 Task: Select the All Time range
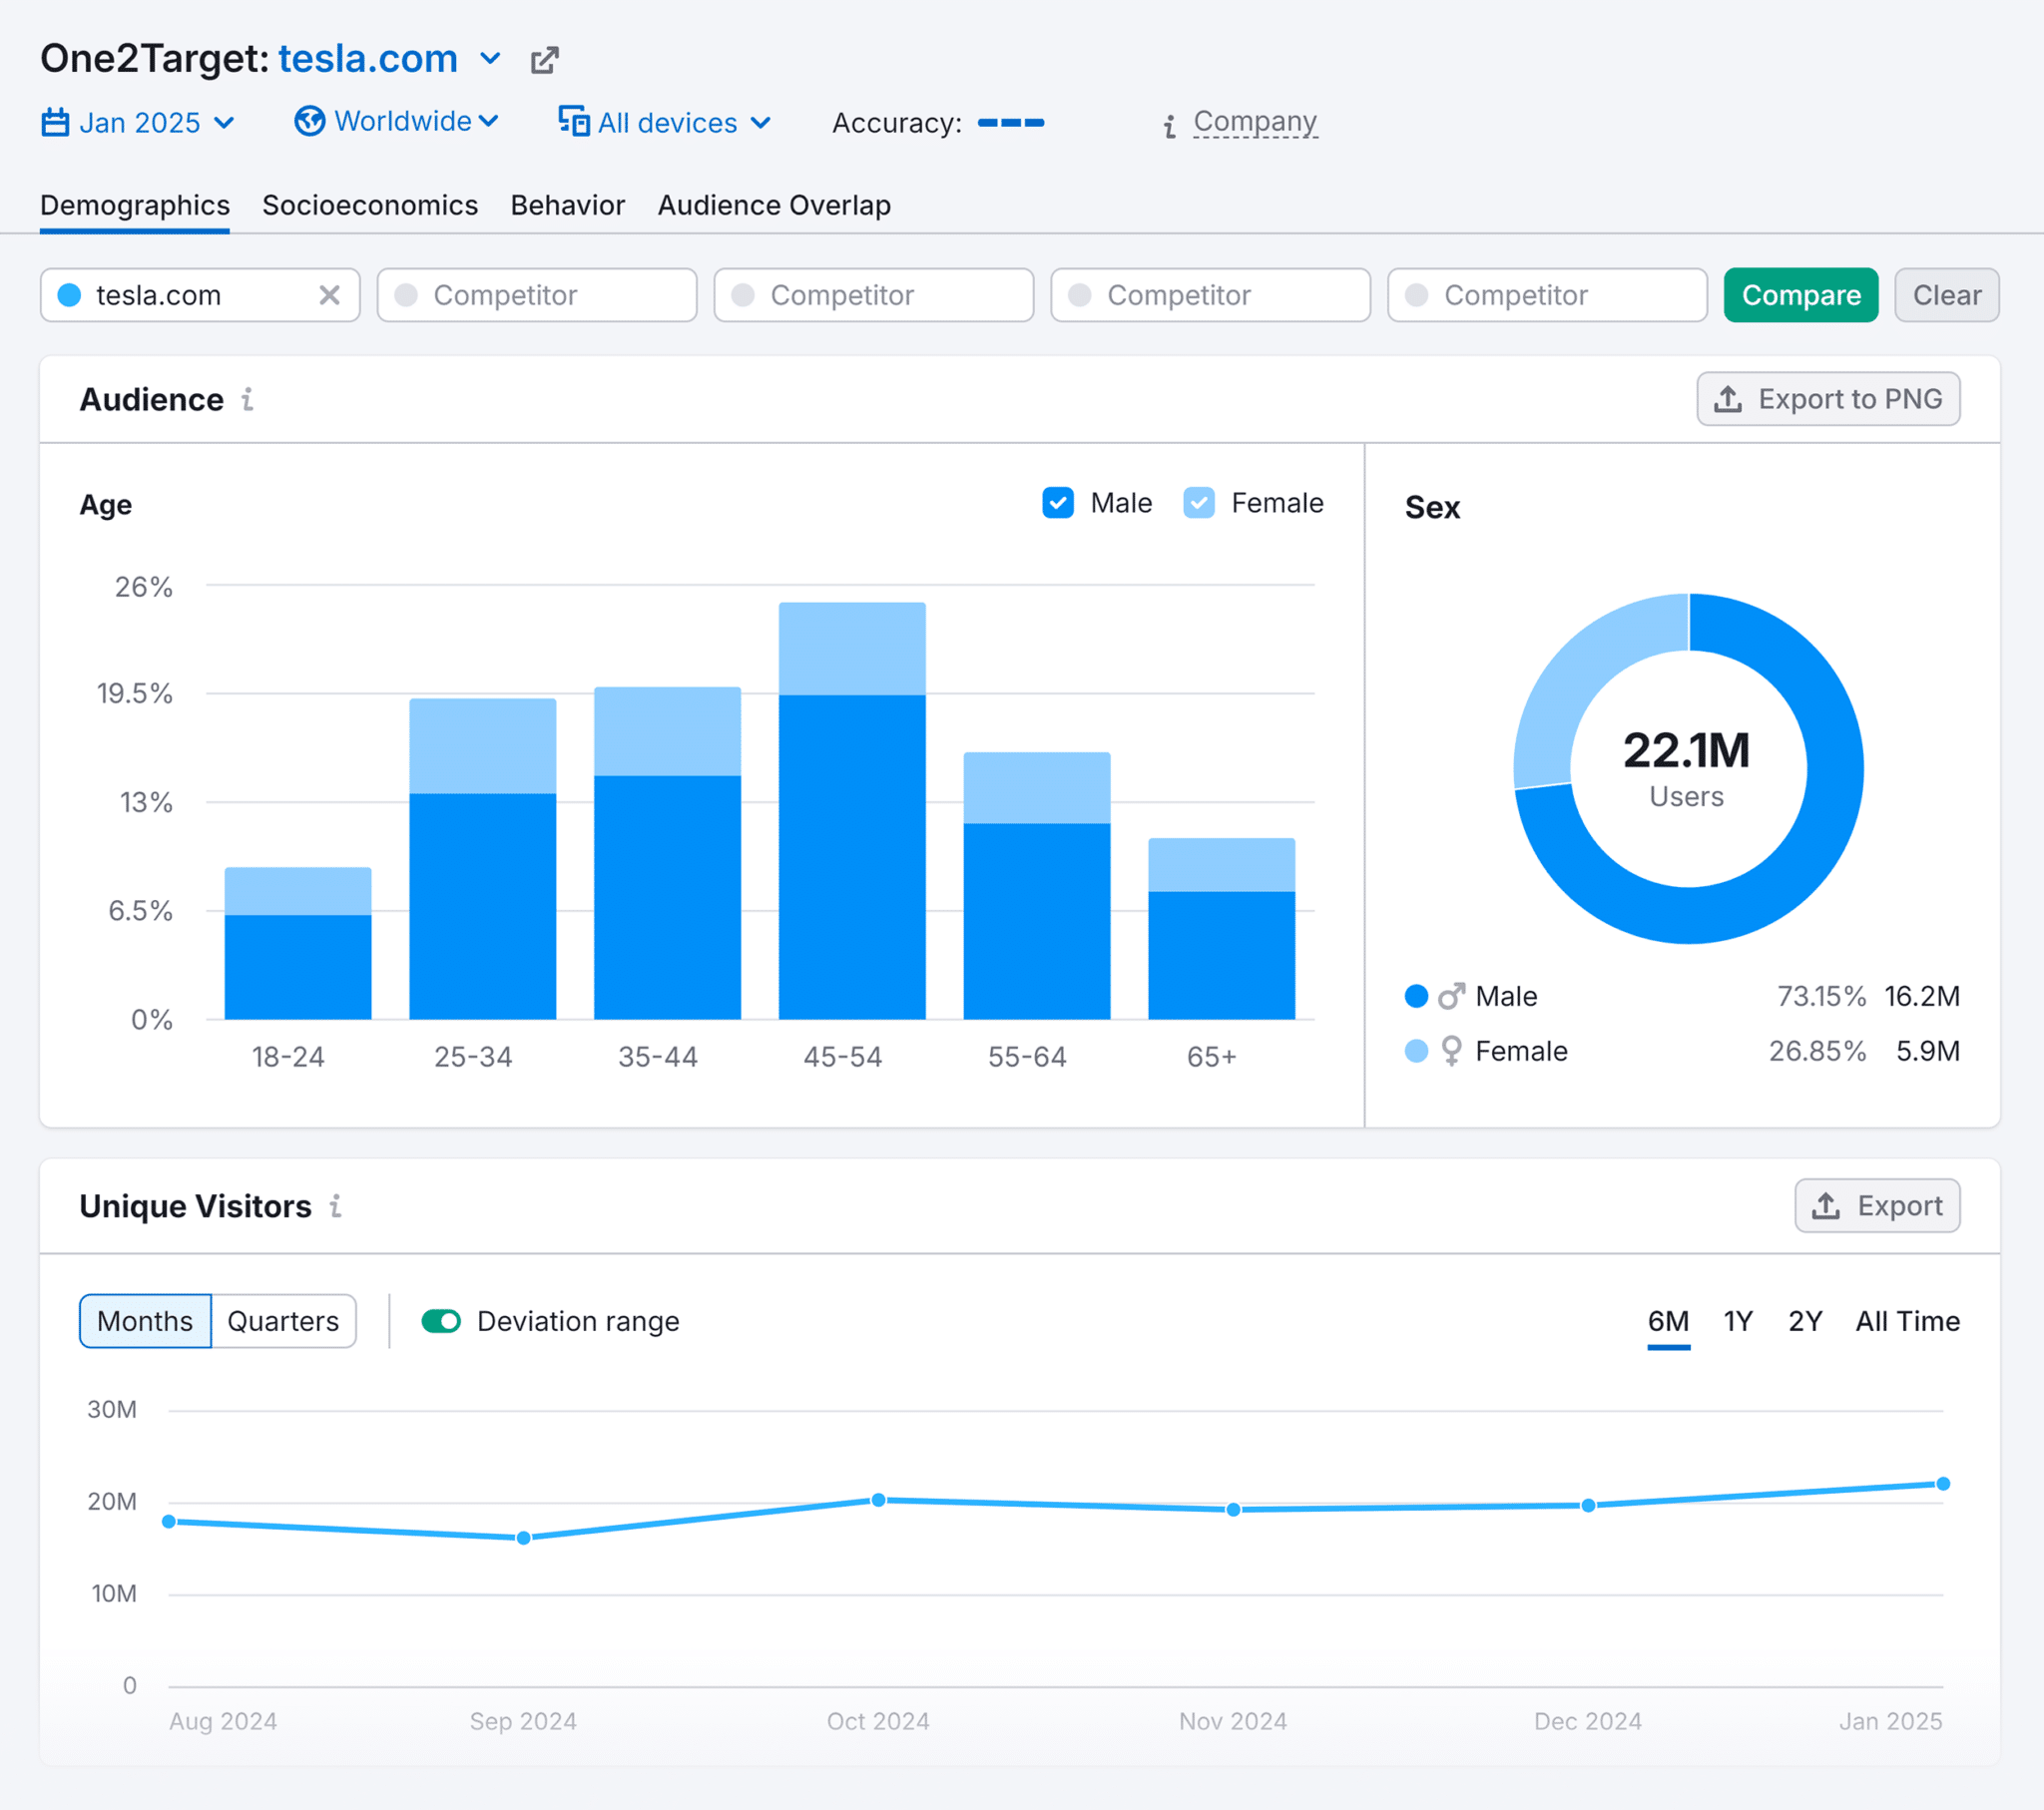tap(1907, 1321)
